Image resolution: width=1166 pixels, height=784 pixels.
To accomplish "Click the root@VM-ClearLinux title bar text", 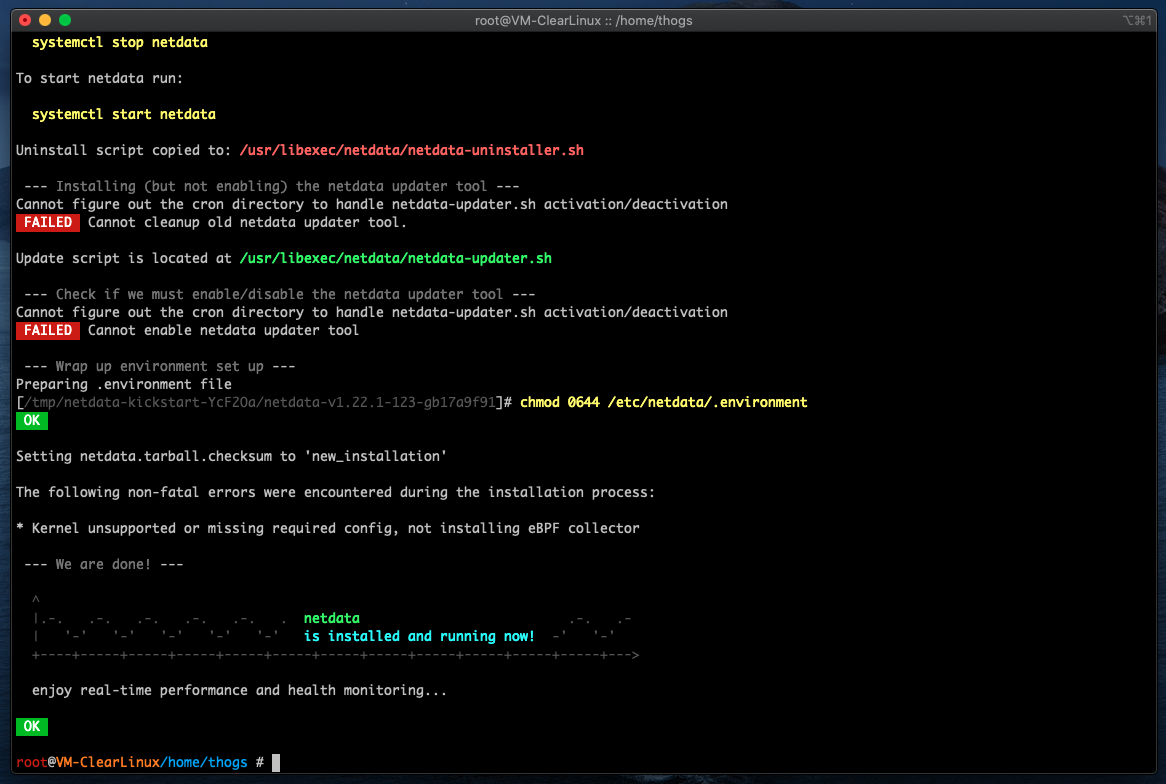I will (583, 20).
